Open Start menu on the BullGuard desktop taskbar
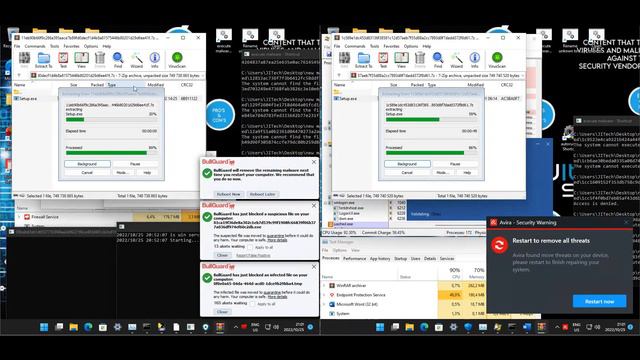 (44, 327)
